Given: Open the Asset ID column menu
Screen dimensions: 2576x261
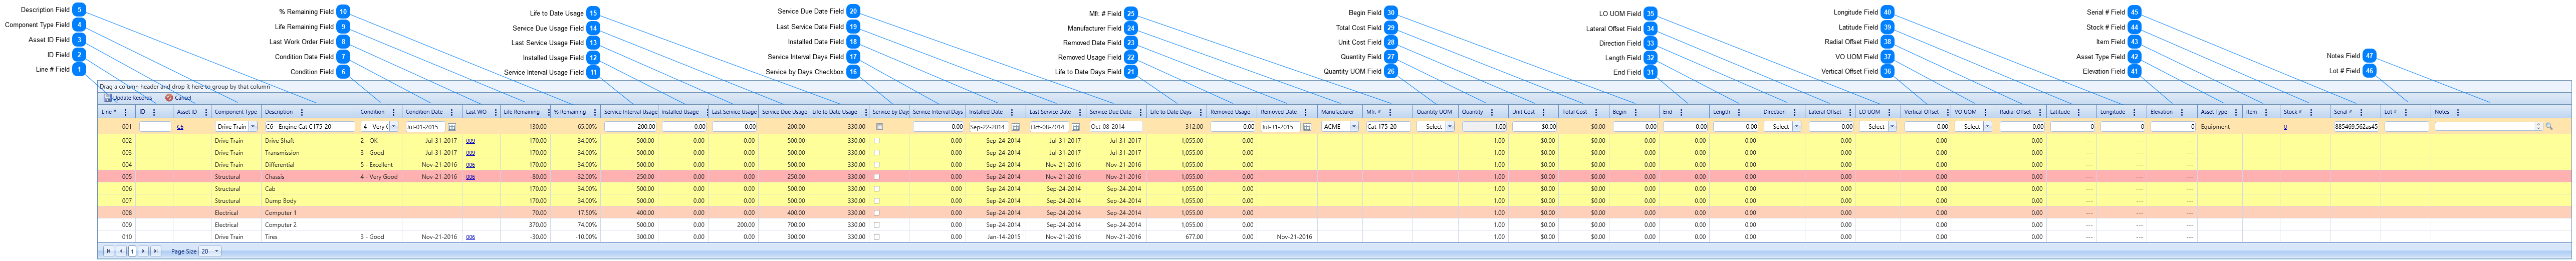Looking at the screenshot, I should click(x=206, y=112).
